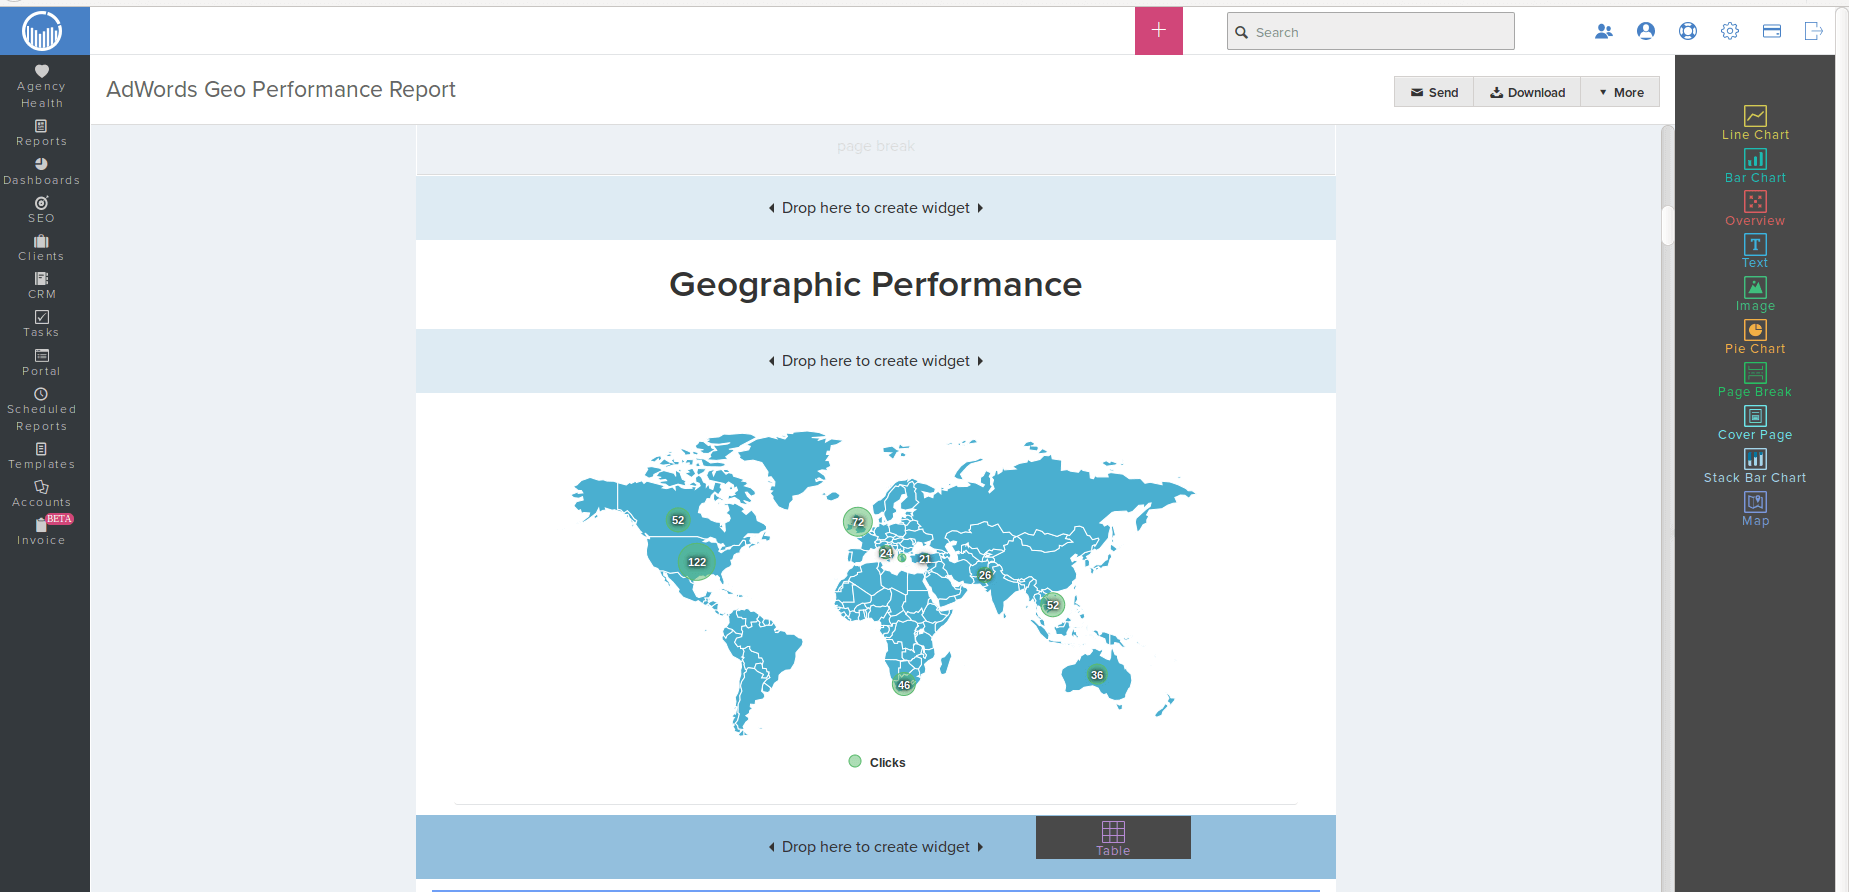1849x892 pixels.
Task: Browse report Templates
Action: coord(42,456)
